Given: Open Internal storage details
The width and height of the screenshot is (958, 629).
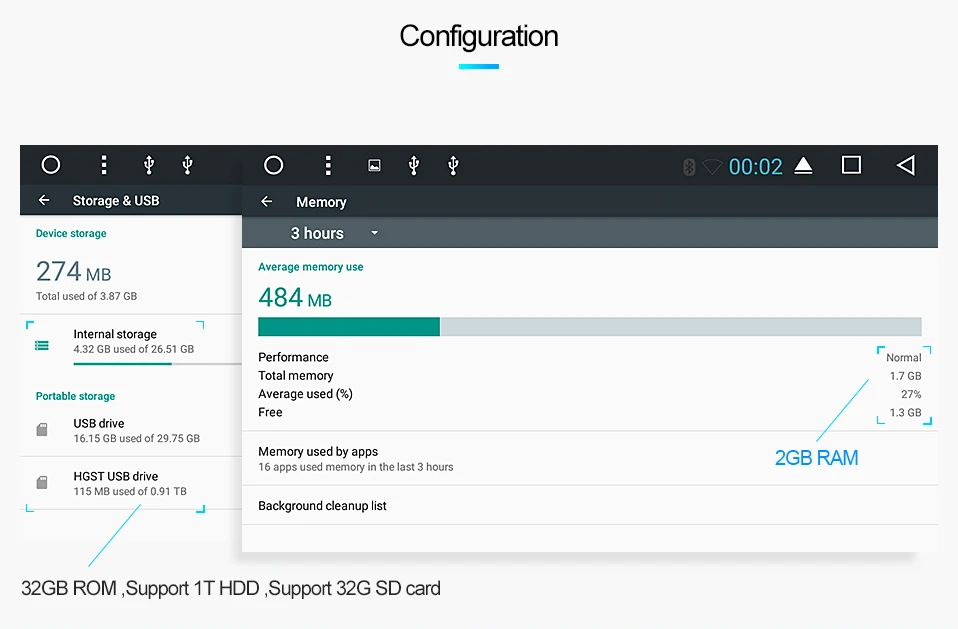Looking at the screenshot, I should tap(131, 341).
